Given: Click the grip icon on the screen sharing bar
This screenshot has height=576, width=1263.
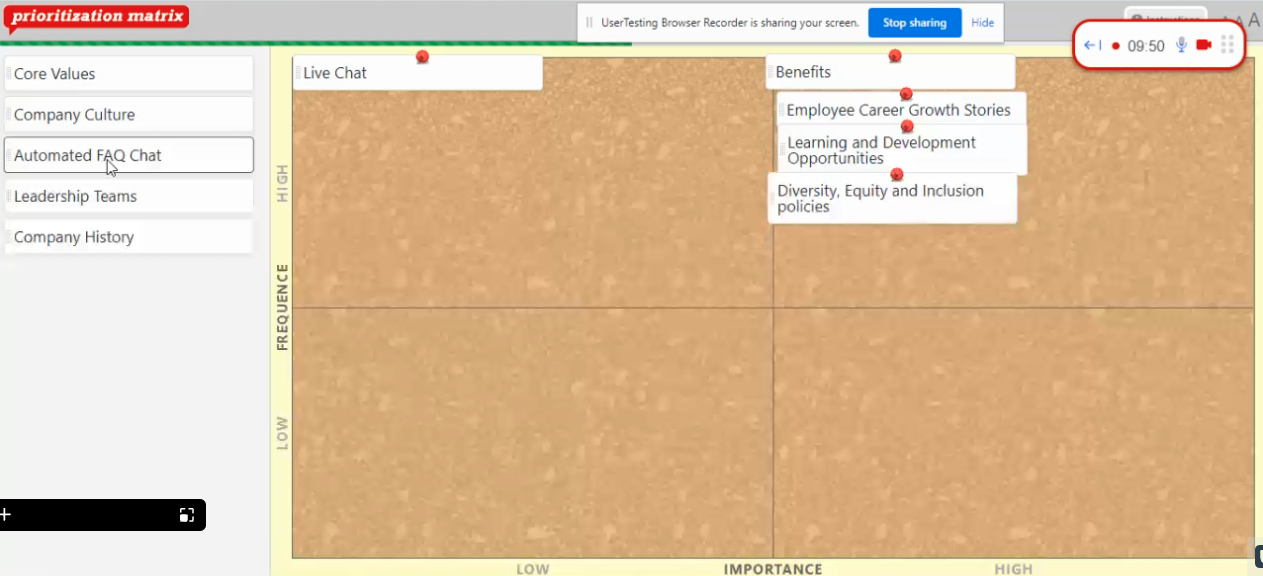Looking at the screenshot, I should point(589,22).
